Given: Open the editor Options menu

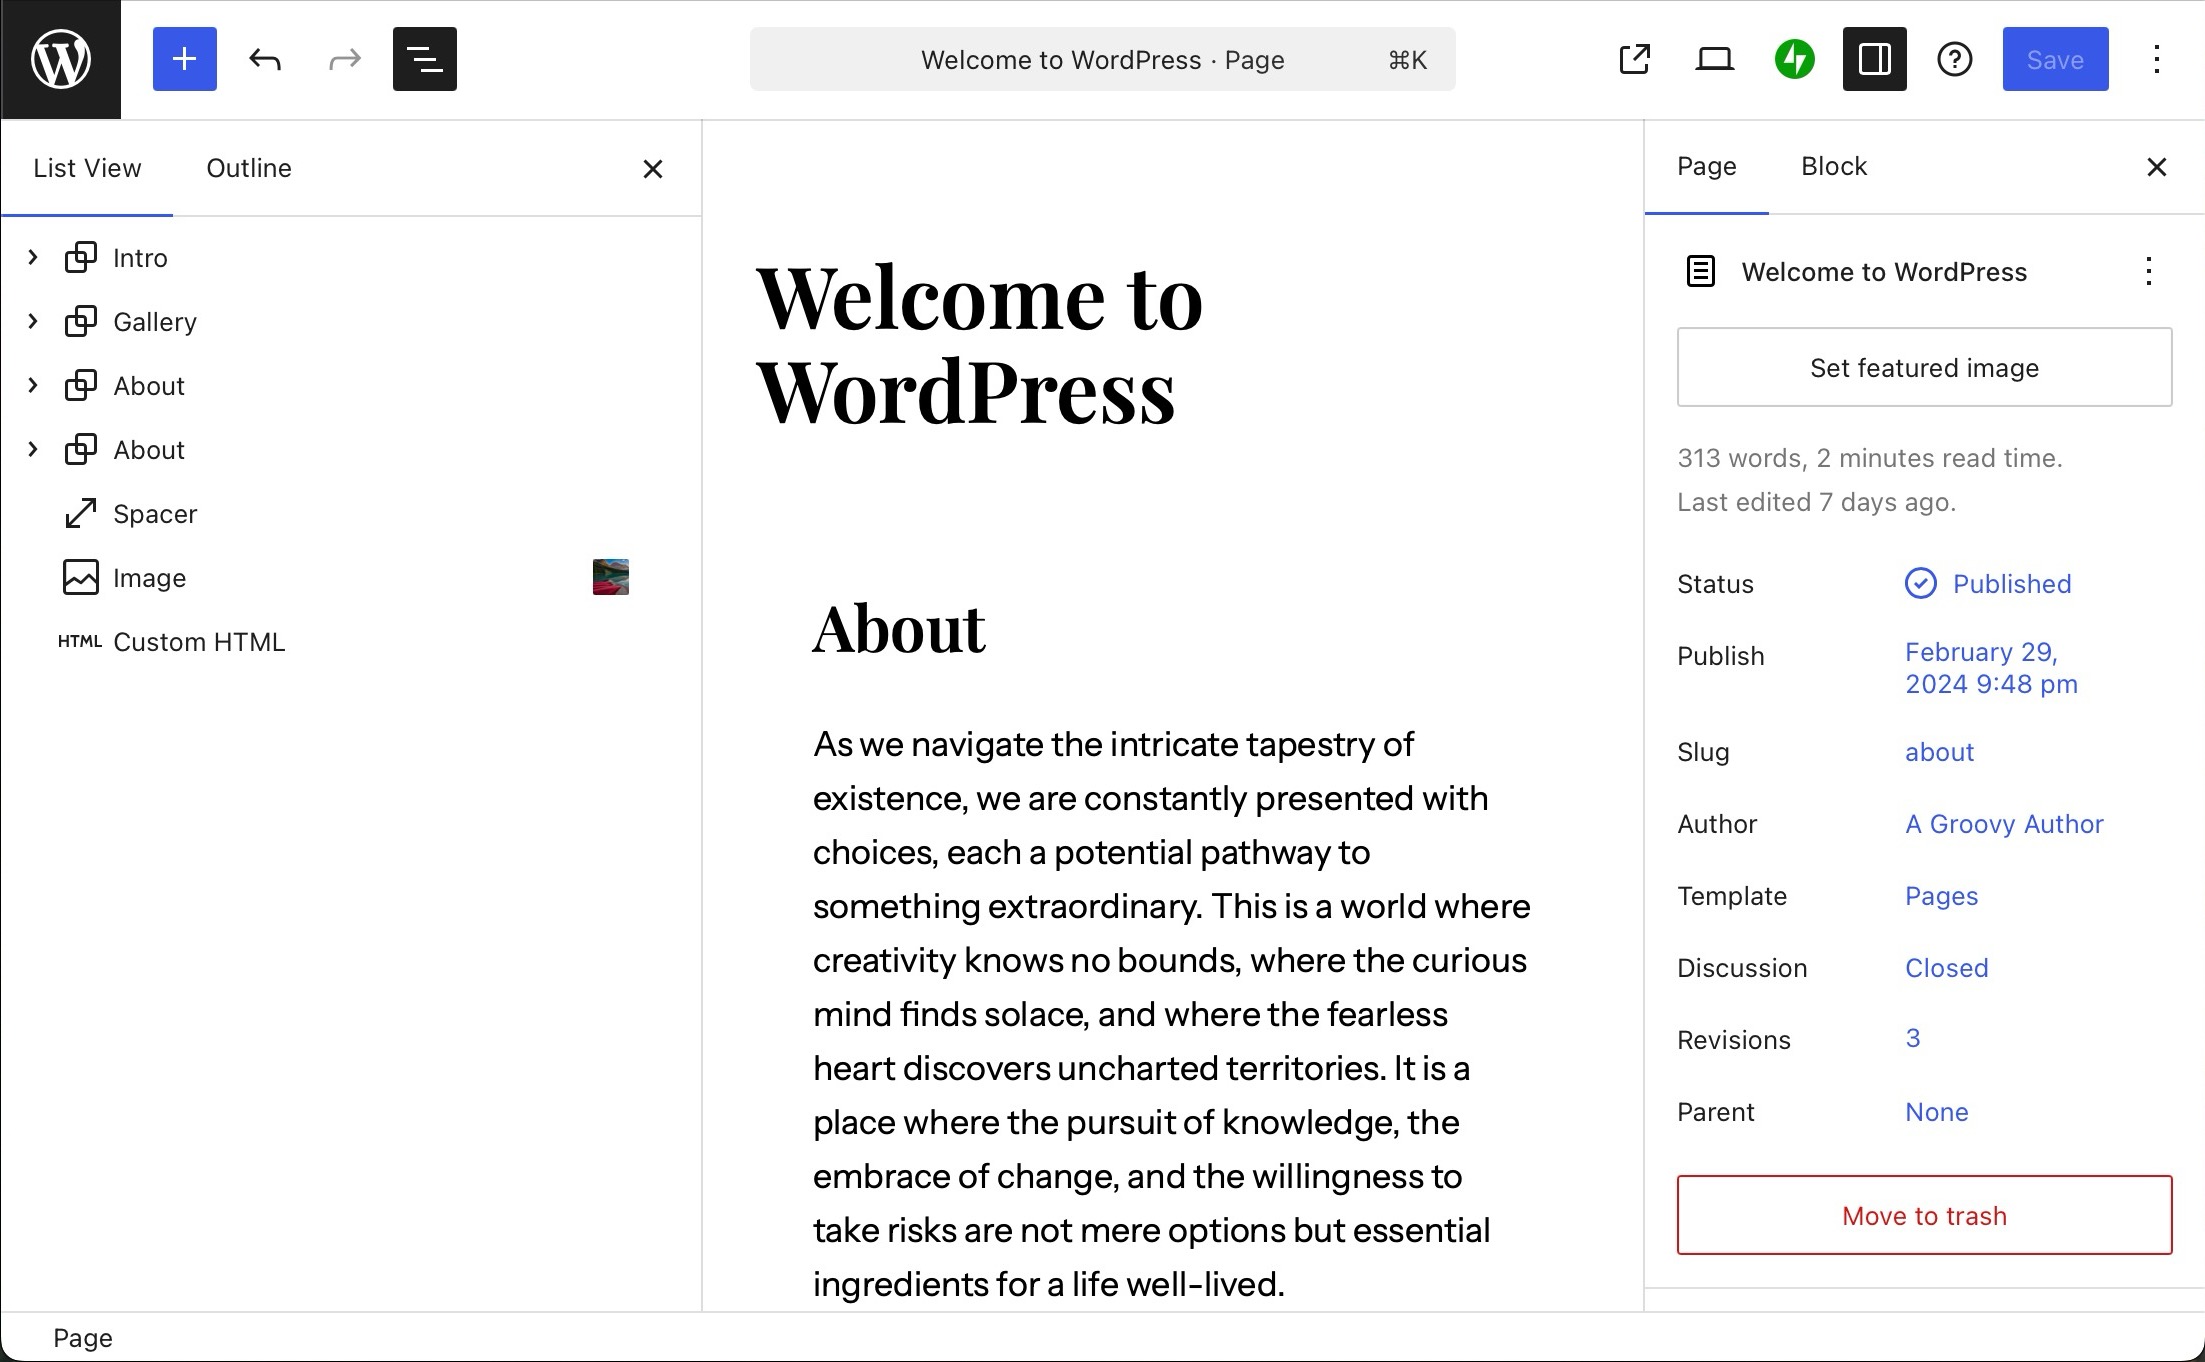Looking at the screenshot, I should coord(2156,59).
